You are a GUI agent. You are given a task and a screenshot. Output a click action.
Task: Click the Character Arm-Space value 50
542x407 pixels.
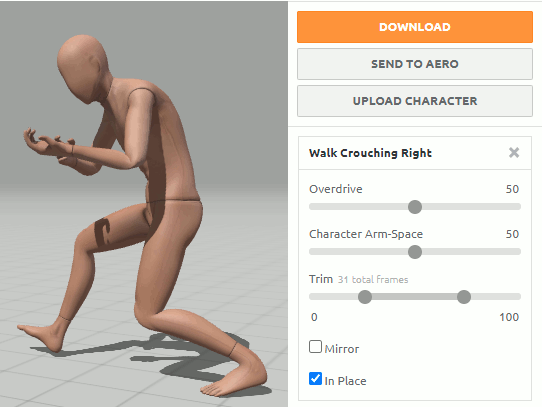512,234
